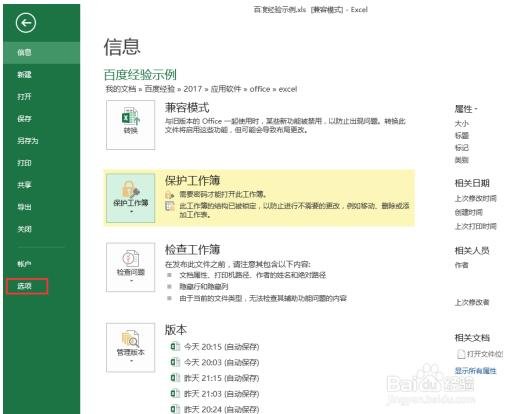Open the 保护工作簿 lock icon button
514x414 pixels.
(130, 198)
